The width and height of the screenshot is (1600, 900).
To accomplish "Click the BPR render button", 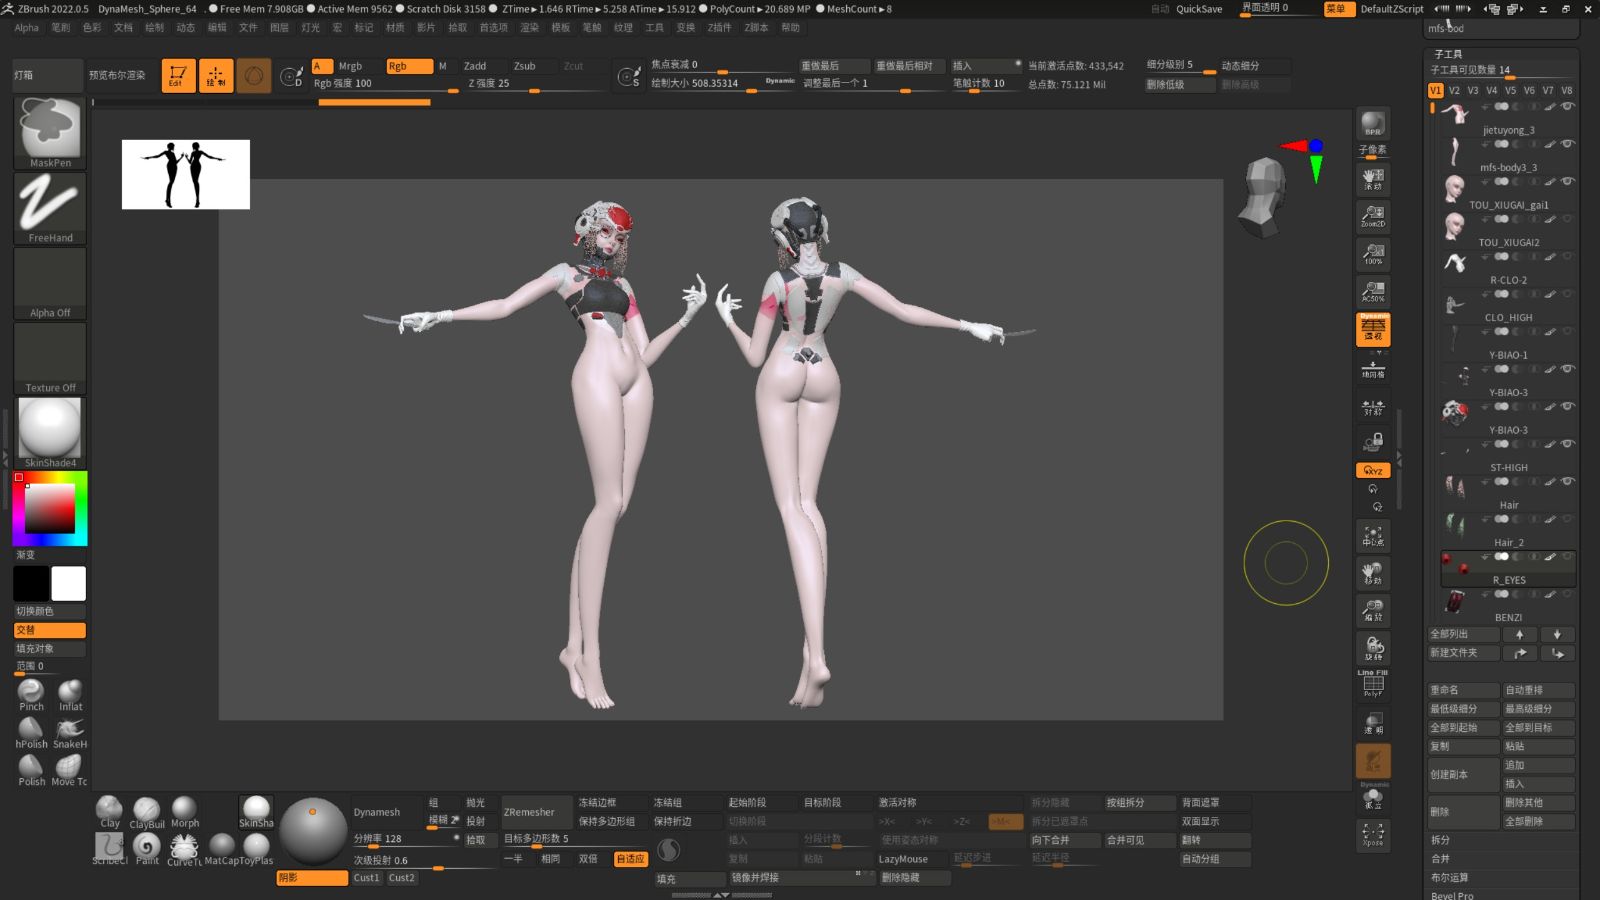I will 1373,123.
